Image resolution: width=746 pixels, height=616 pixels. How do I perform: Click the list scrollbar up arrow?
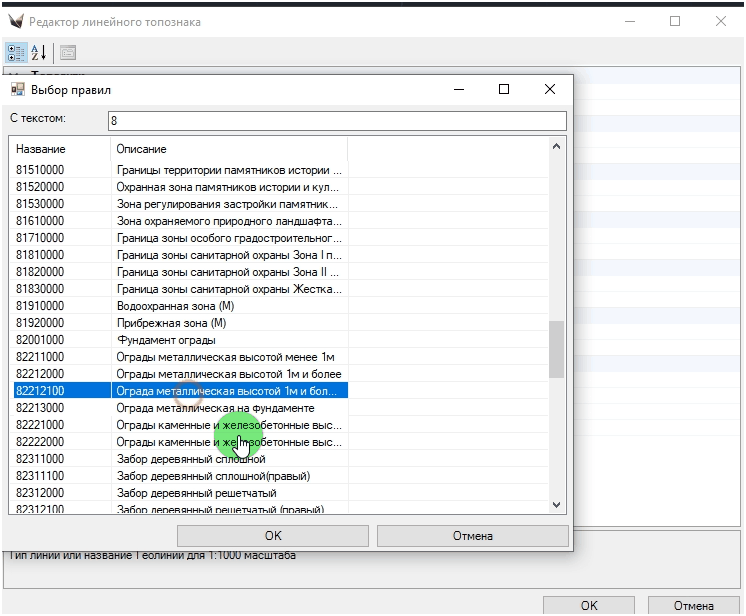[557, 147]
